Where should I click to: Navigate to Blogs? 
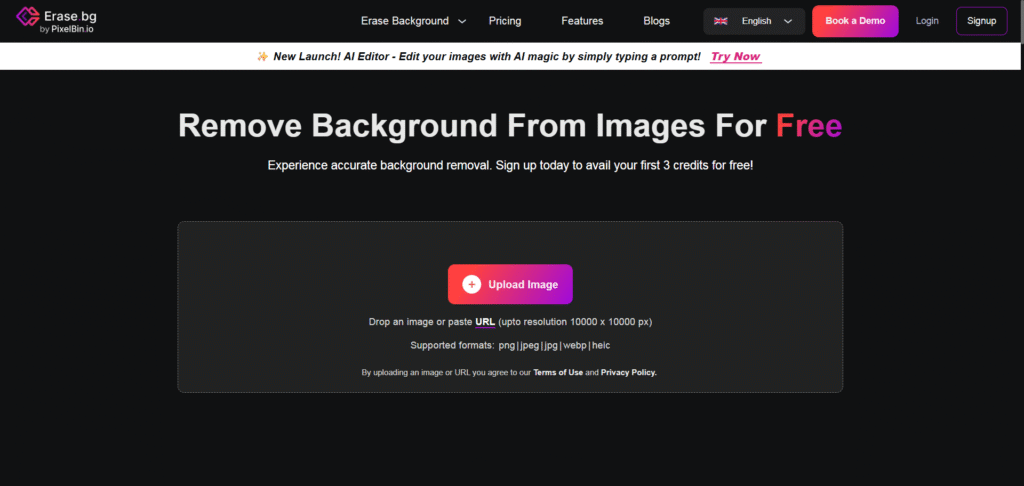click(x=656, y=21)
